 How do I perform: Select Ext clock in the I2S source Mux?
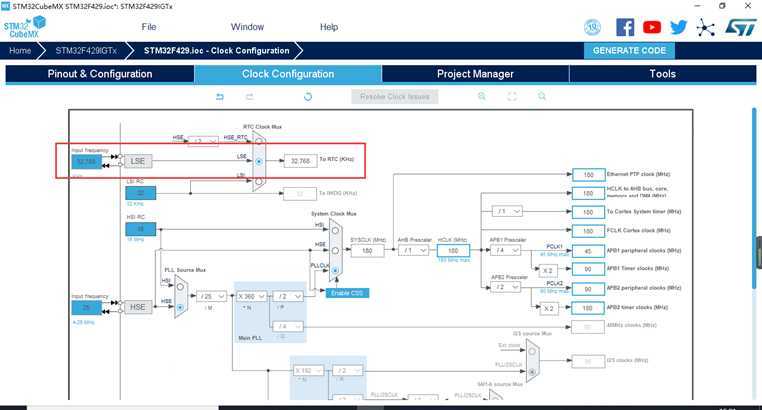[x=532, y=351]
